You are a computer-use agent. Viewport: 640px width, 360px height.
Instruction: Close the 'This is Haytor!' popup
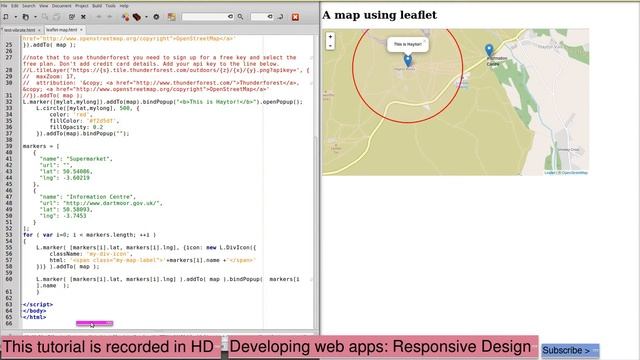click(x=424, y=41)
